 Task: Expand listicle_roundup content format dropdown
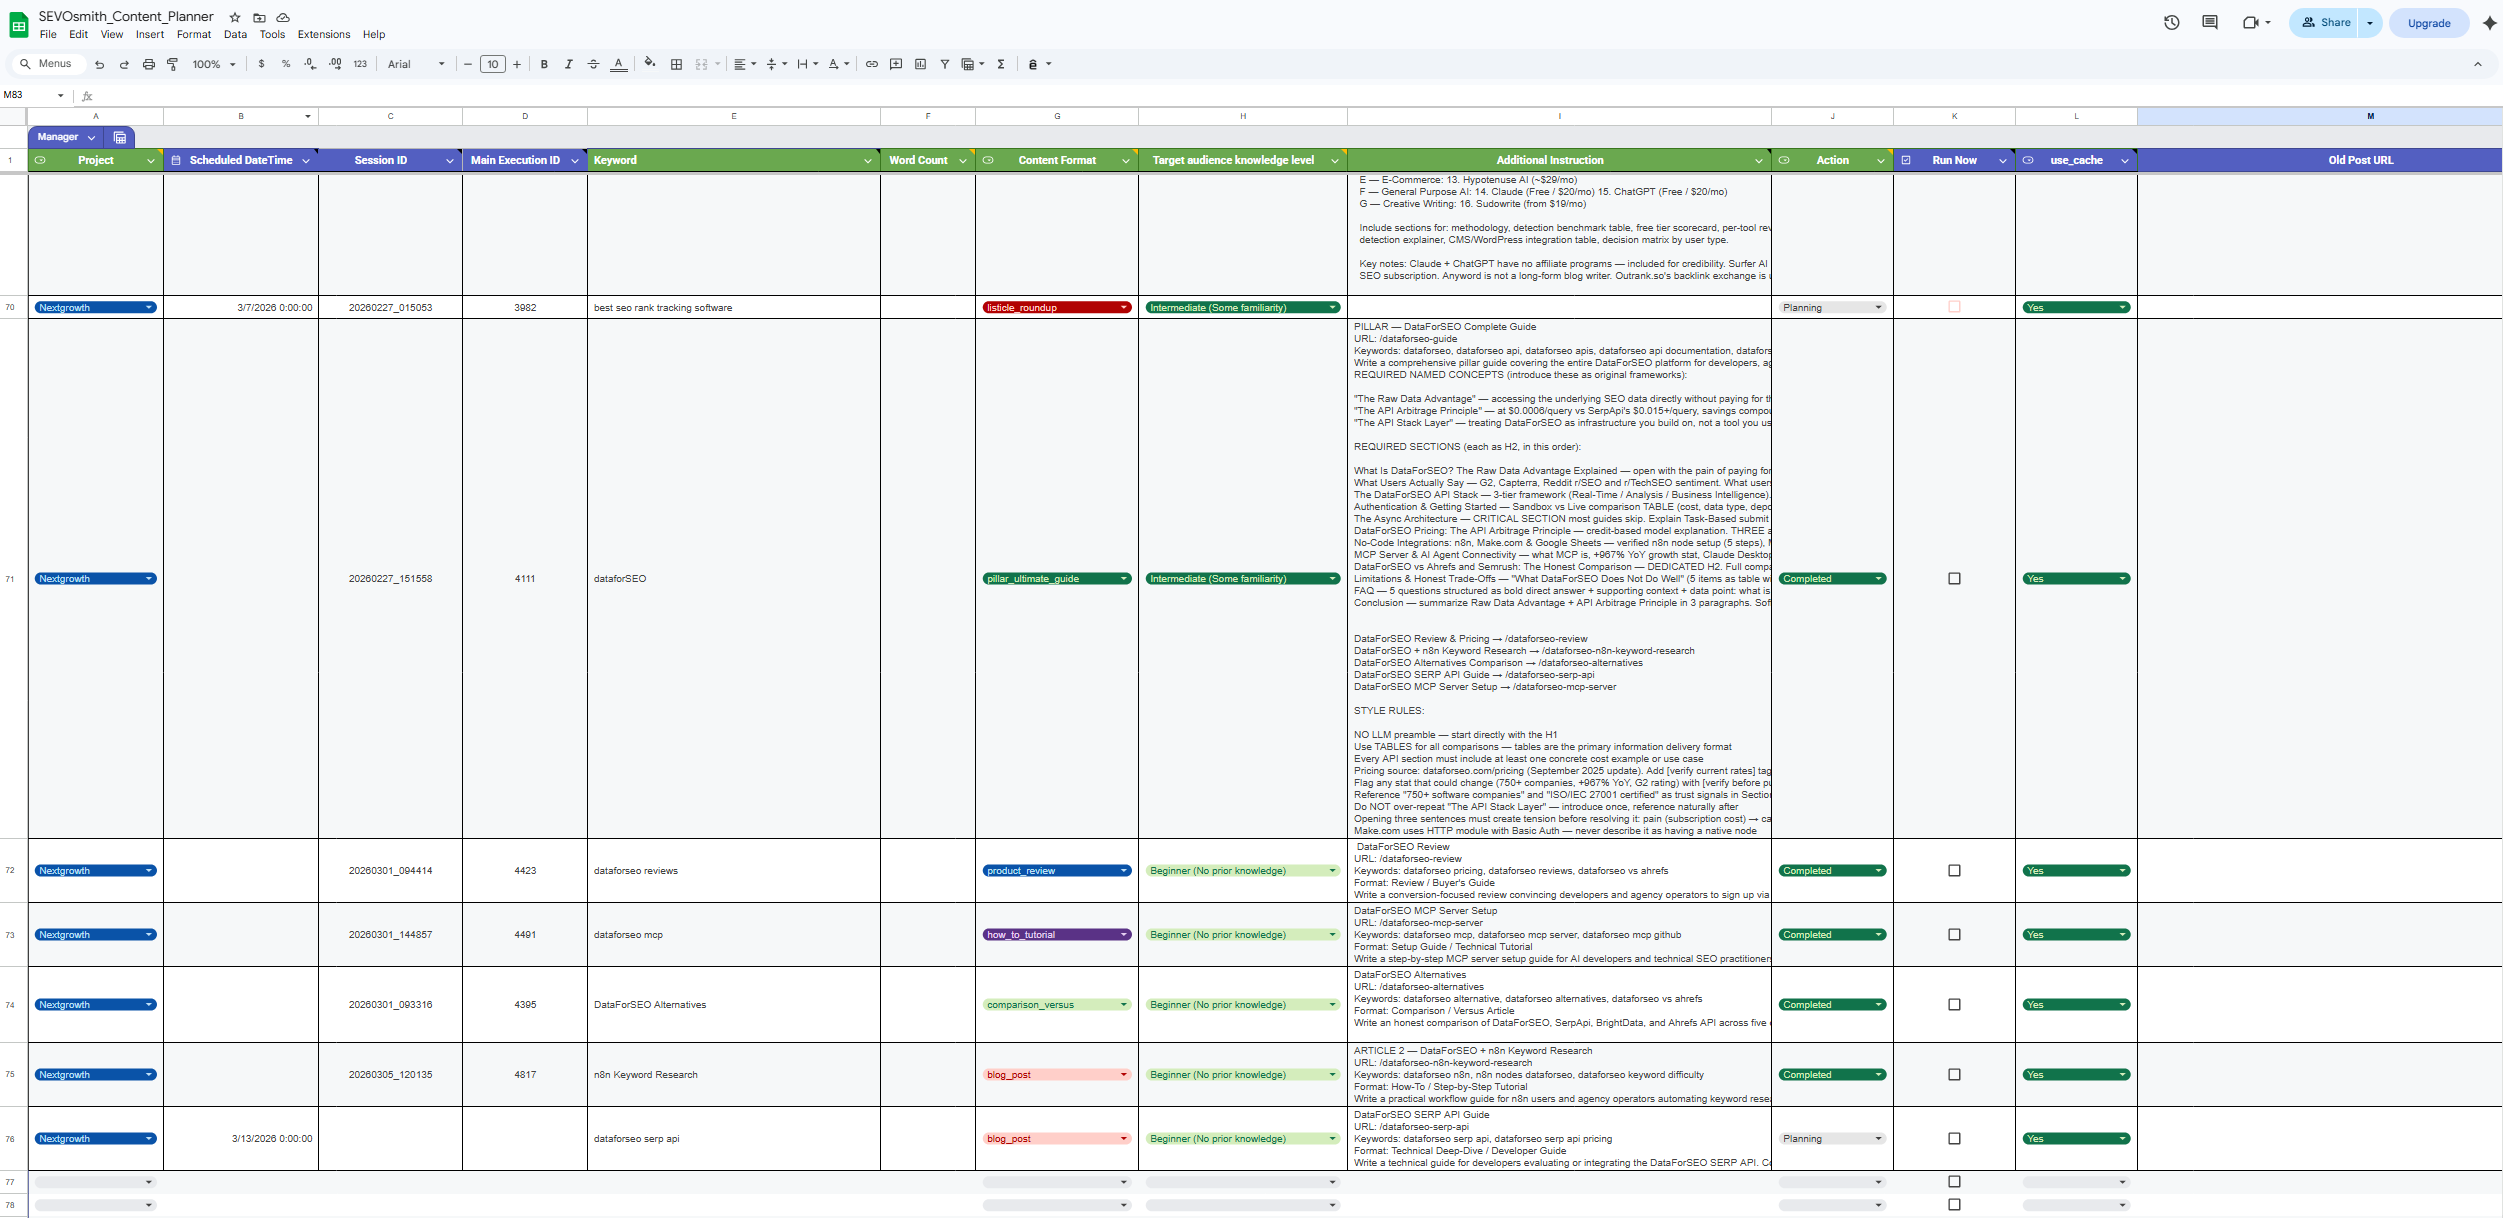pyautogui.click(x=1124, y=308)
